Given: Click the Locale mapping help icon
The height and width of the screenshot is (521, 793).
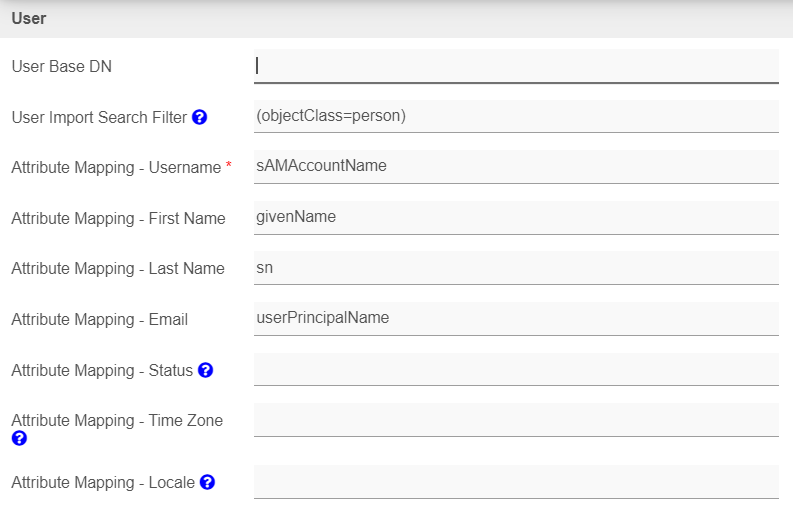Looking at the screenshot, I should click(207, 482).
